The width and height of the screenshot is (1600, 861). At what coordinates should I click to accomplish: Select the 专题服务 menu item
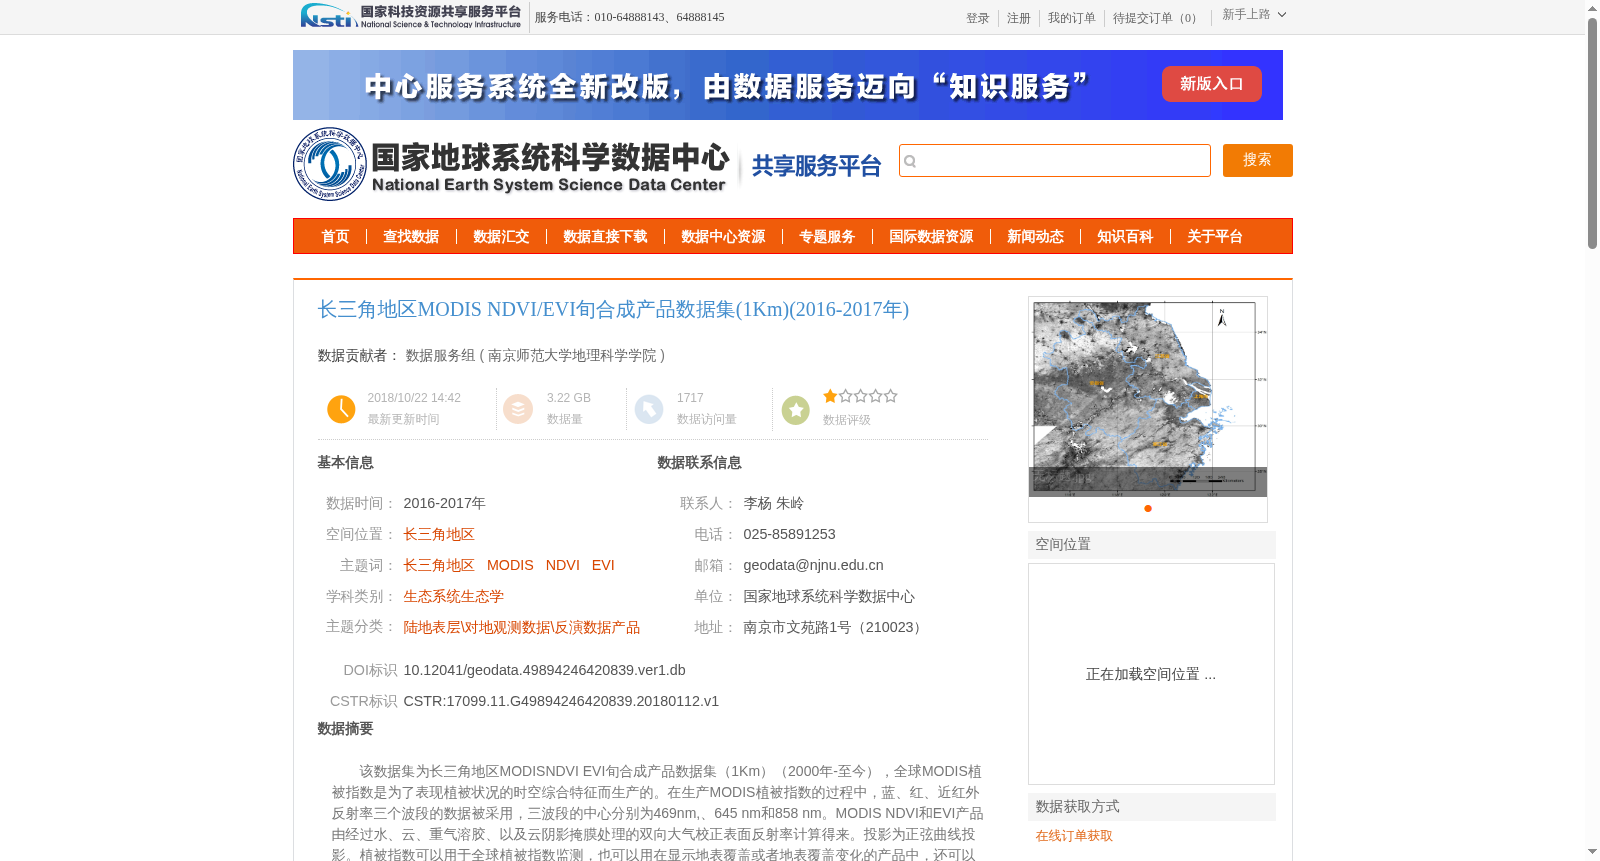(x=827, y=236)
